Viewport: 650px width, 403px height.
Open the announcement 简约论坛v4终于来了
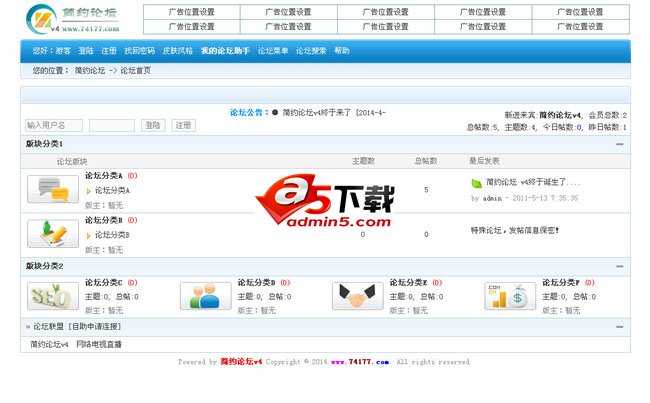tap(334, 112)
